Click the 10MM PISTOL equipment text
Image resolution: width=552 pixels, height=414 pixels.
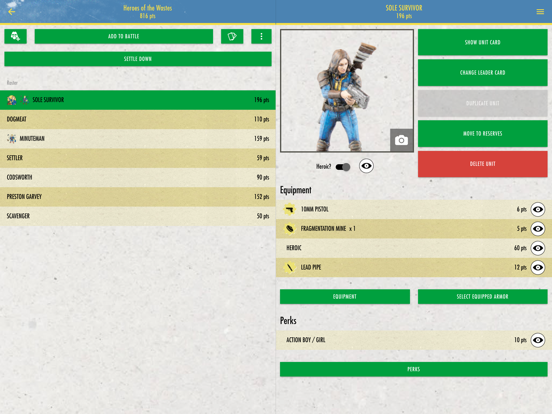[x=314, y=209]
